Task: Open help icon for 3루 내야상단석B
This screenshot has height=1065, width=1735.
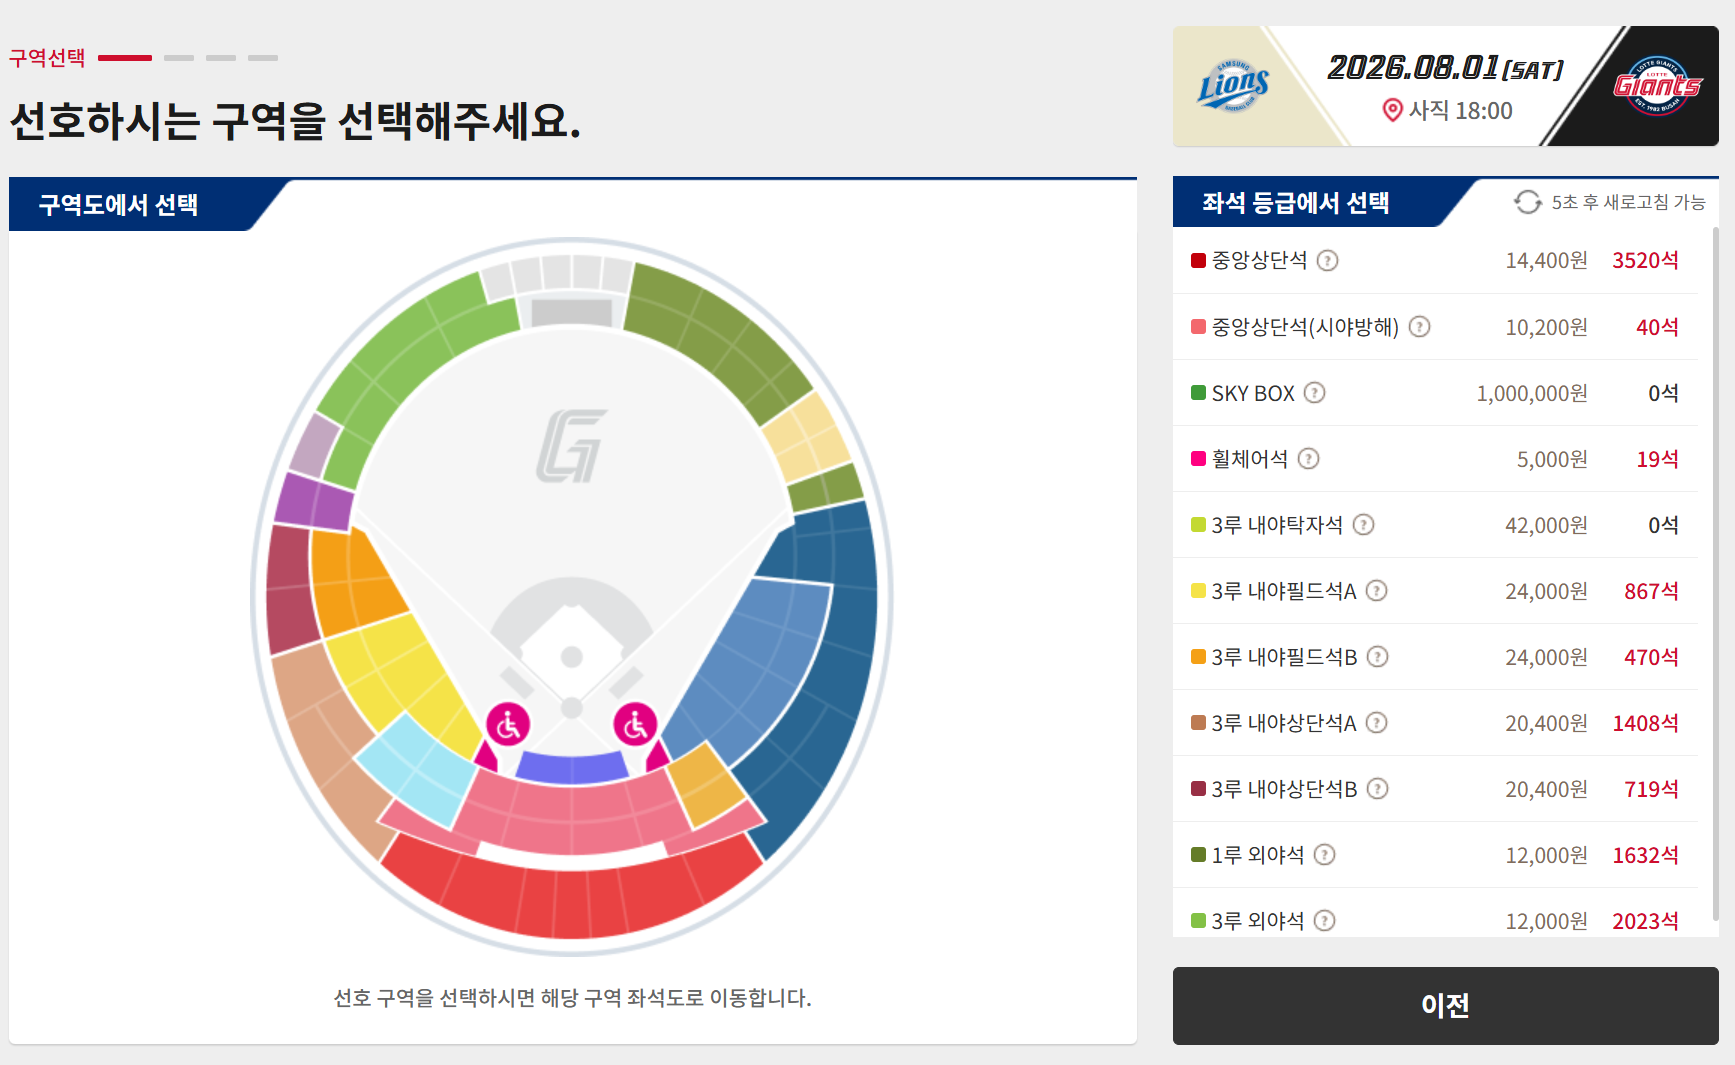Action: tap(1377, 789)
